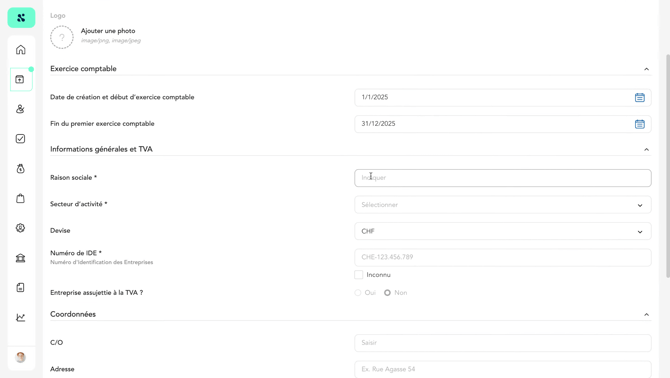Click the user avatar in sidebar
This screenshot has height=378, width=670.
(x=21, y=357)
